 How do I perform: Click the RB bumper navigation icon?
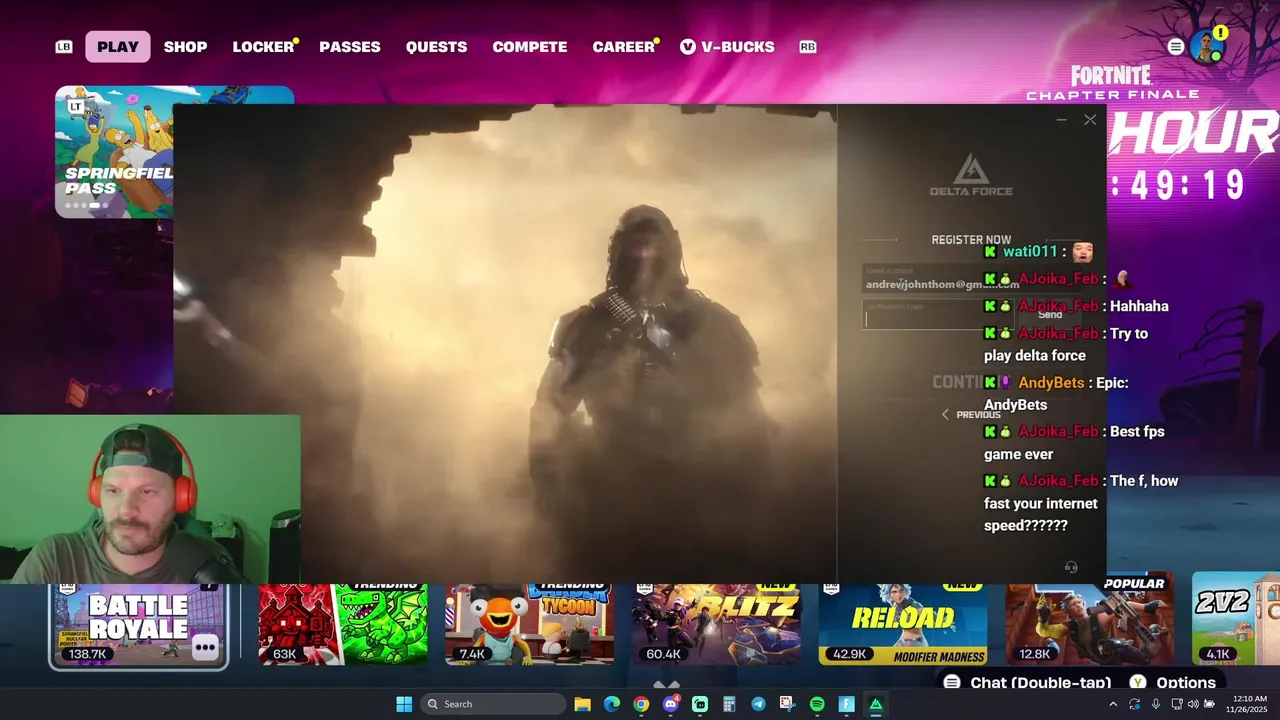coord(808,47)
